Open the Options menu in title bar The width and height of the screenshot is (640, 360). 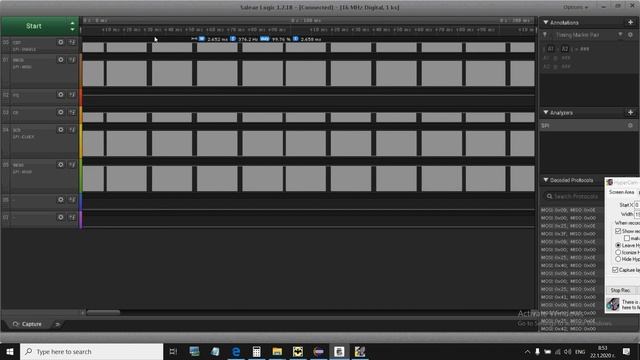pyautogui.click(x=576, y=7)
